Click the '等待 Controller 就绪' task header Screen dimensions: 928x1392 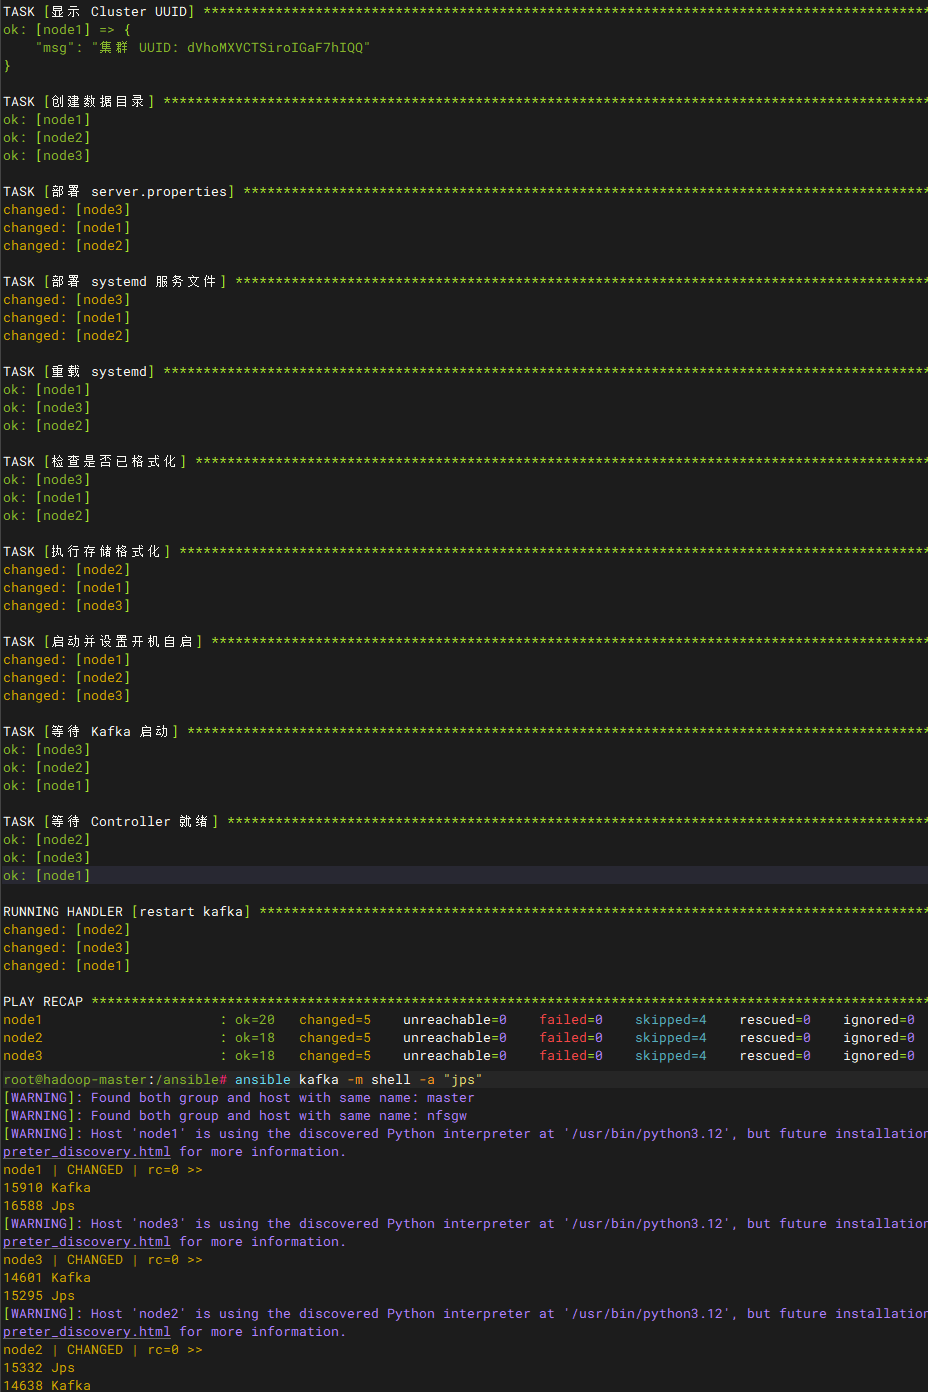465,822
